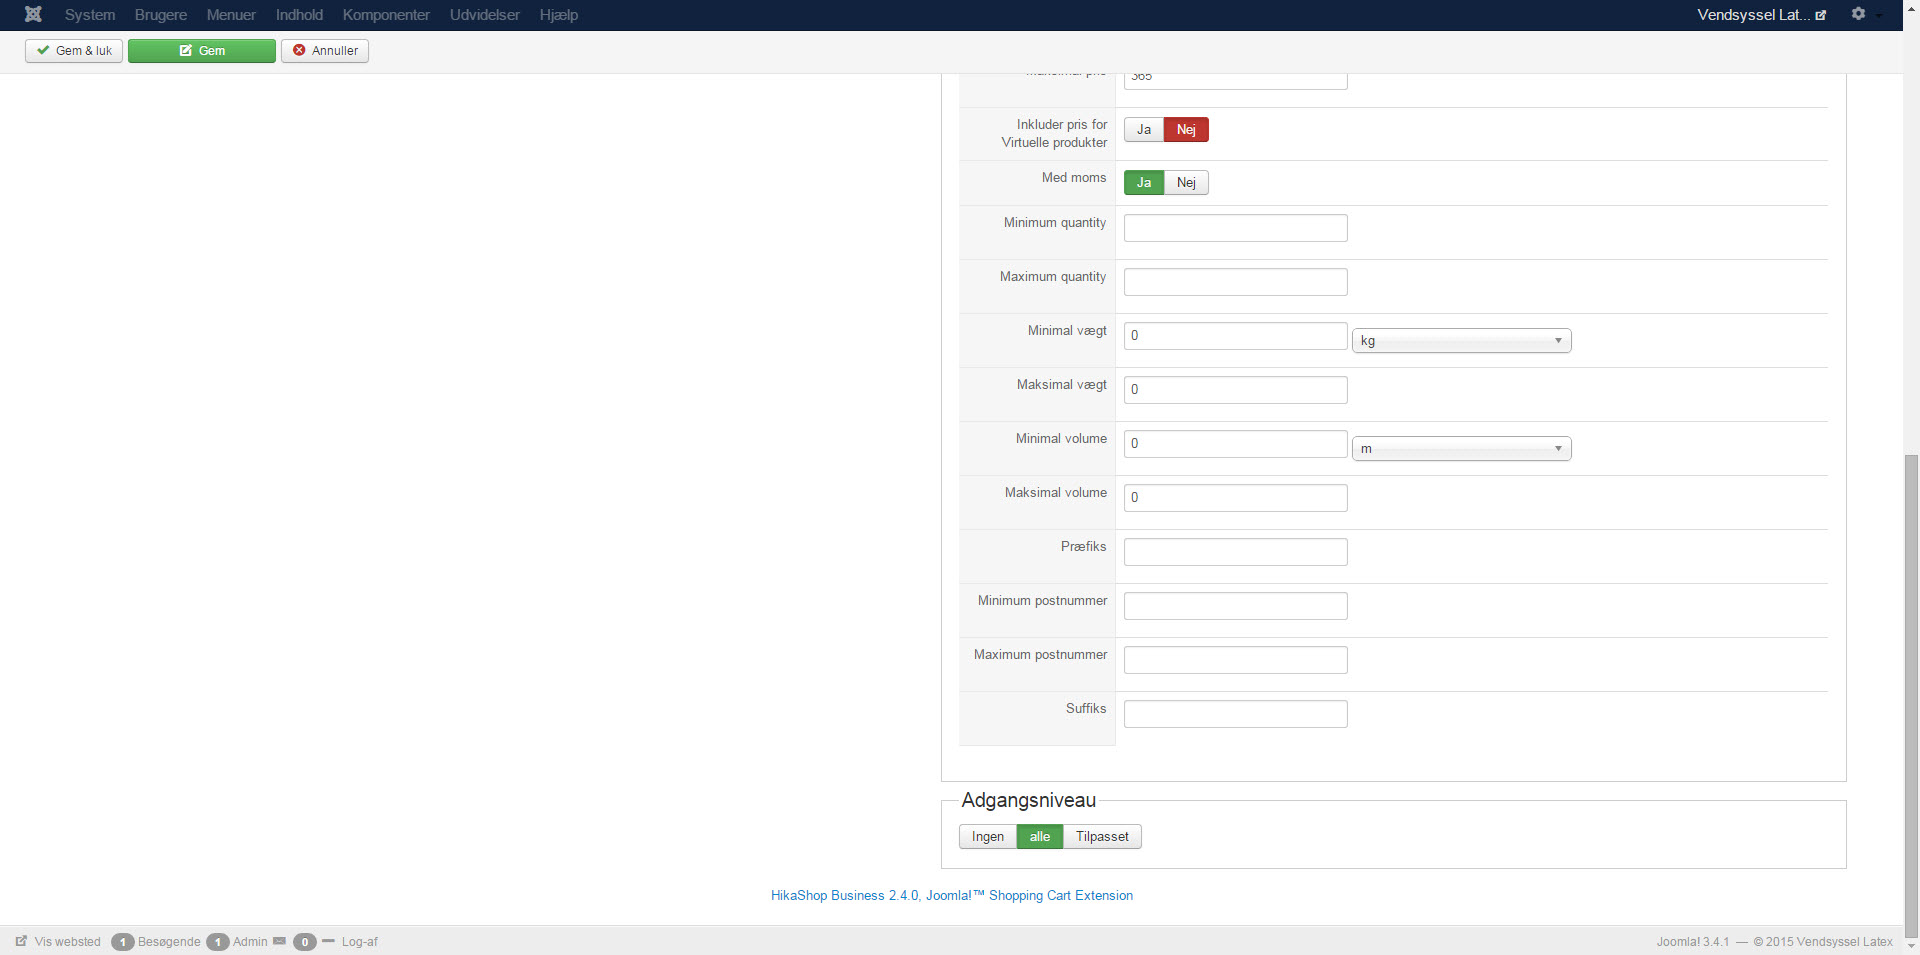Log out via the Log-af link
1920x955 pixels.
coord(360,942)
